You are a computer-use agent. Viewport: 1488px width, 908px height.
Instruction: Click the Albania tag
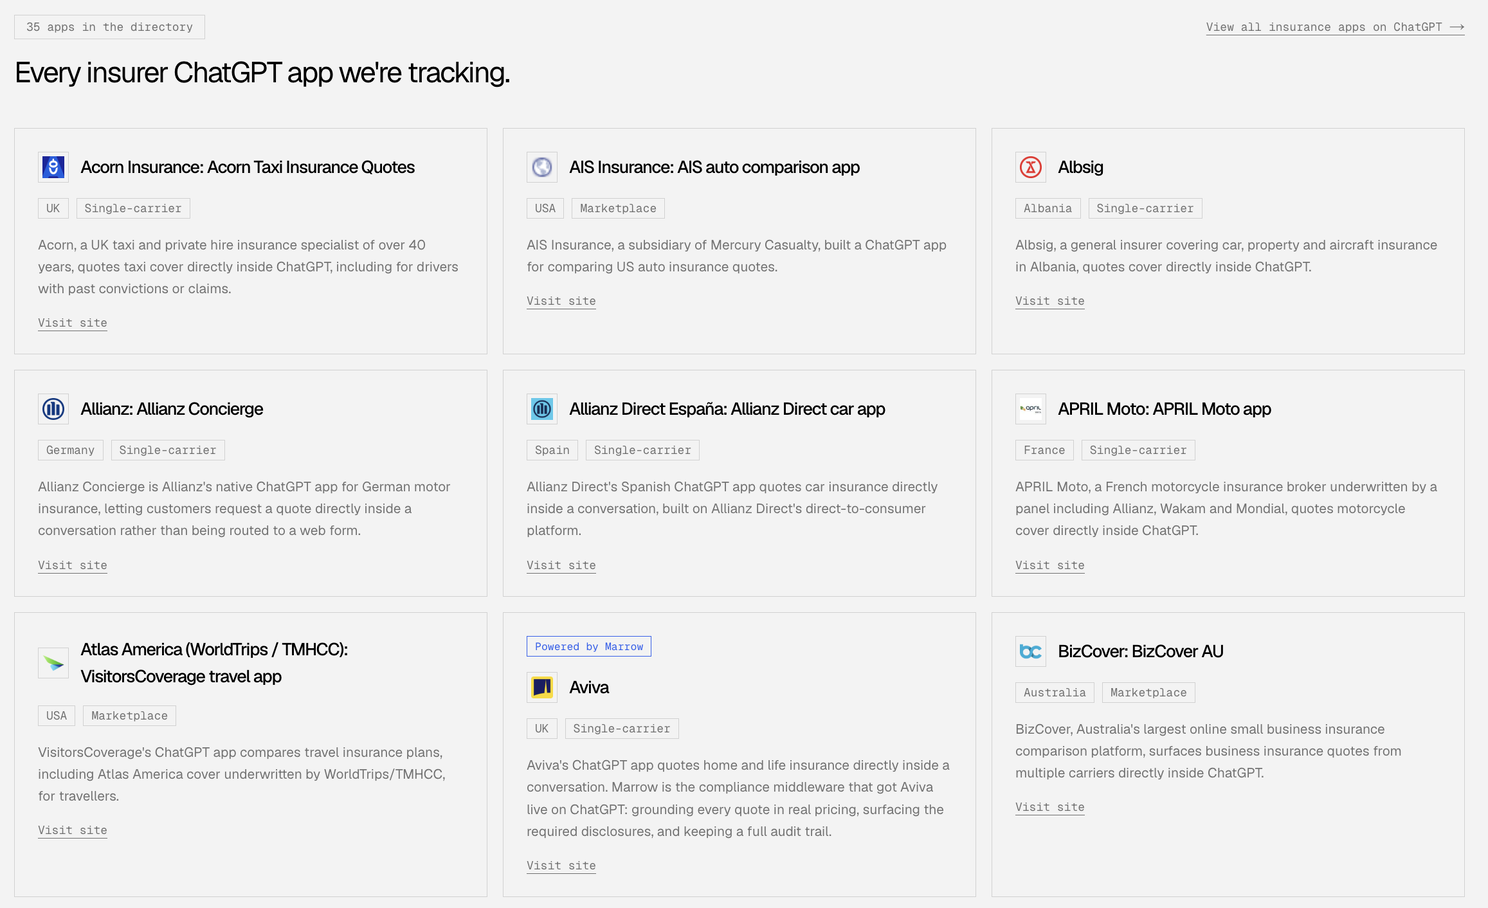[x=1048, y=208]
